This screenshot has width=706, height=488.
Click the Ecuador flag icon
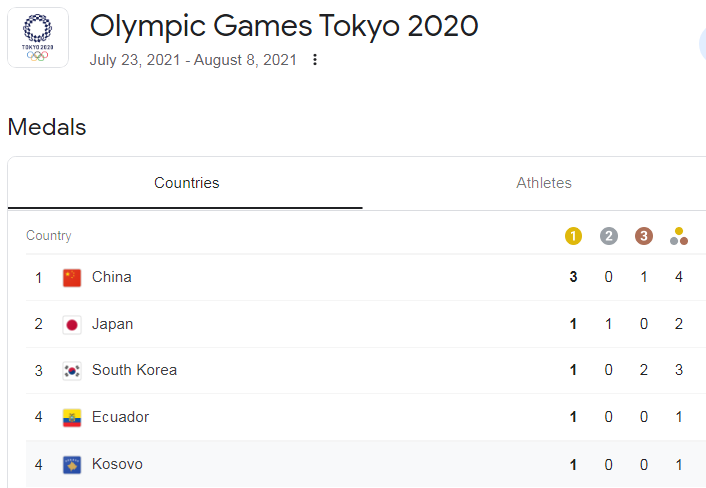pos(72,417)
